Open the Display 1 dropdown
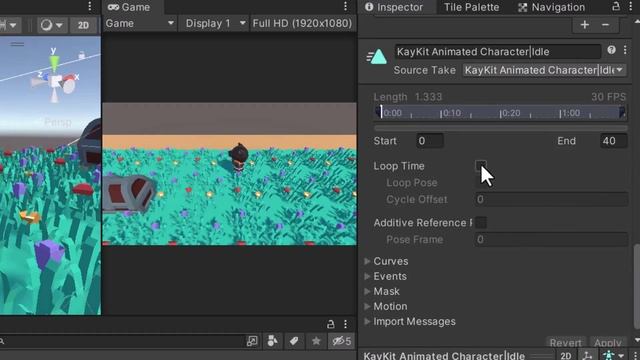This screenshot has width=640, height=360. (215, 23)
